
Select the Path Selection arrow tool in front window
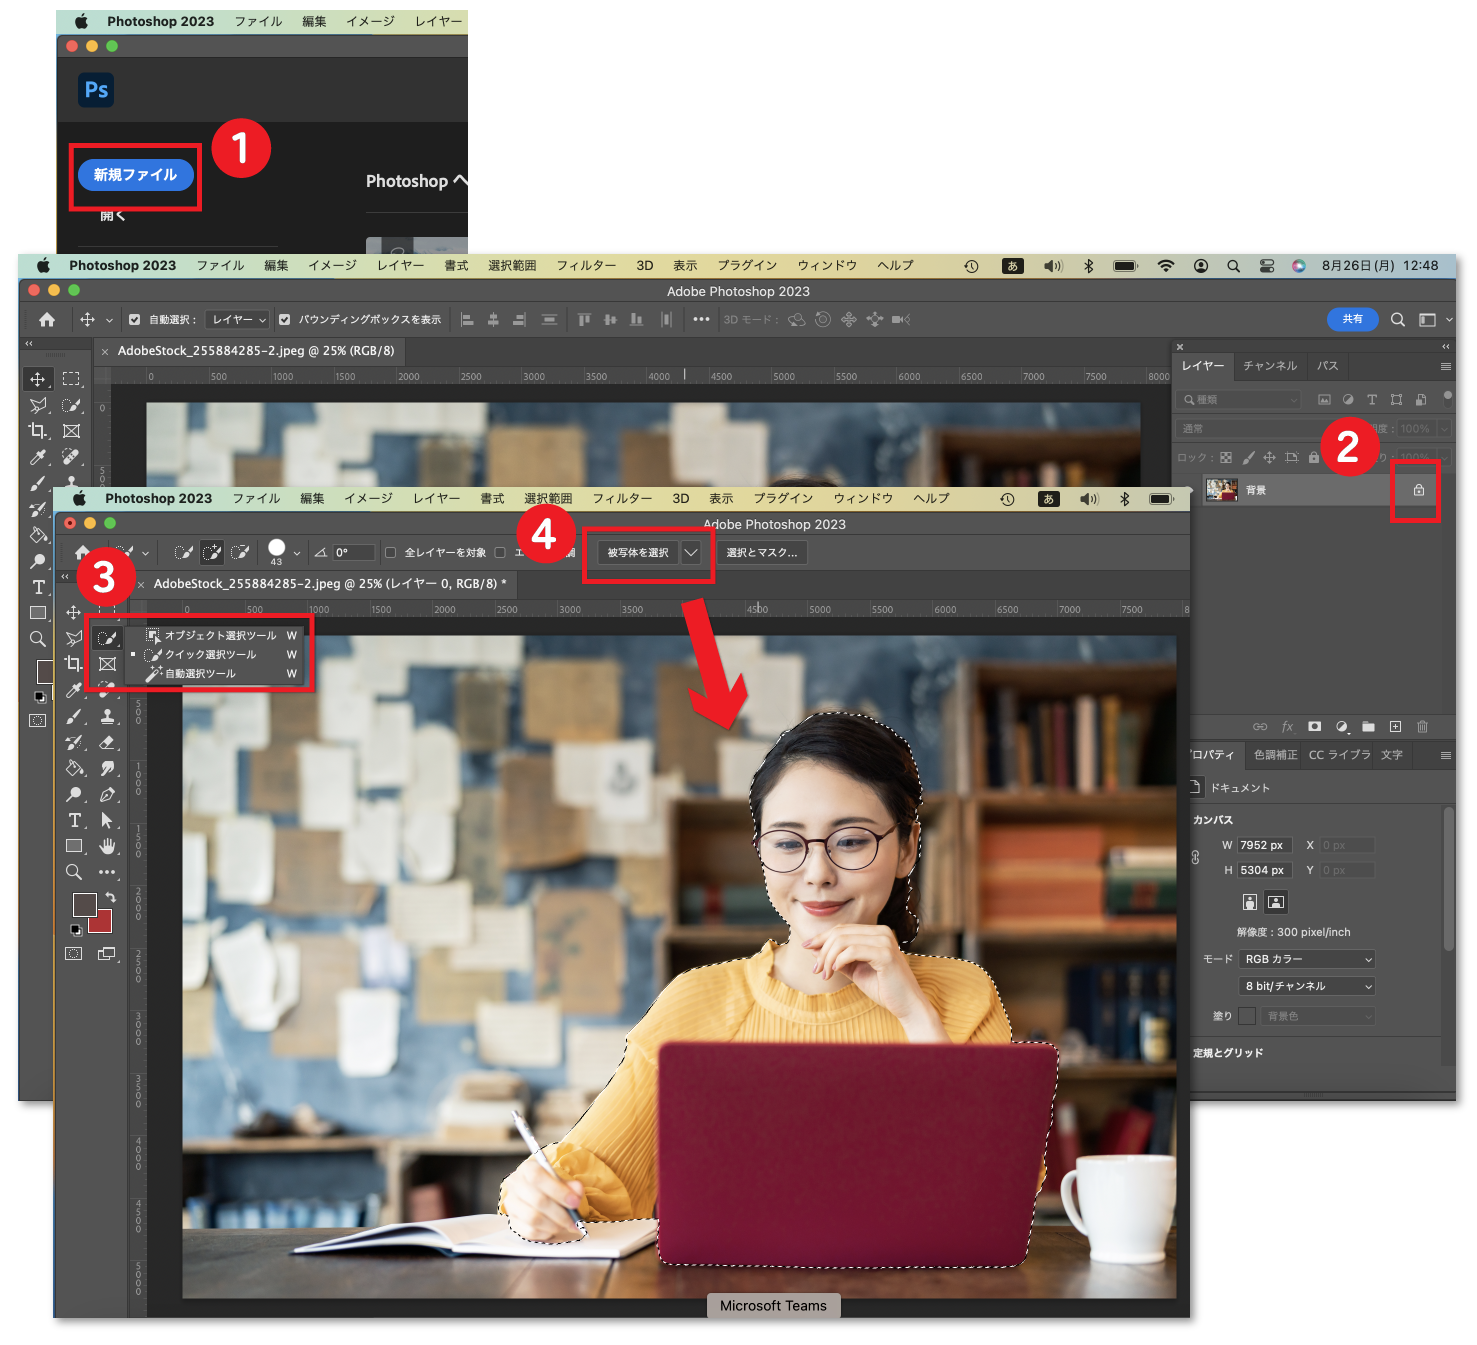click(107, 820)
